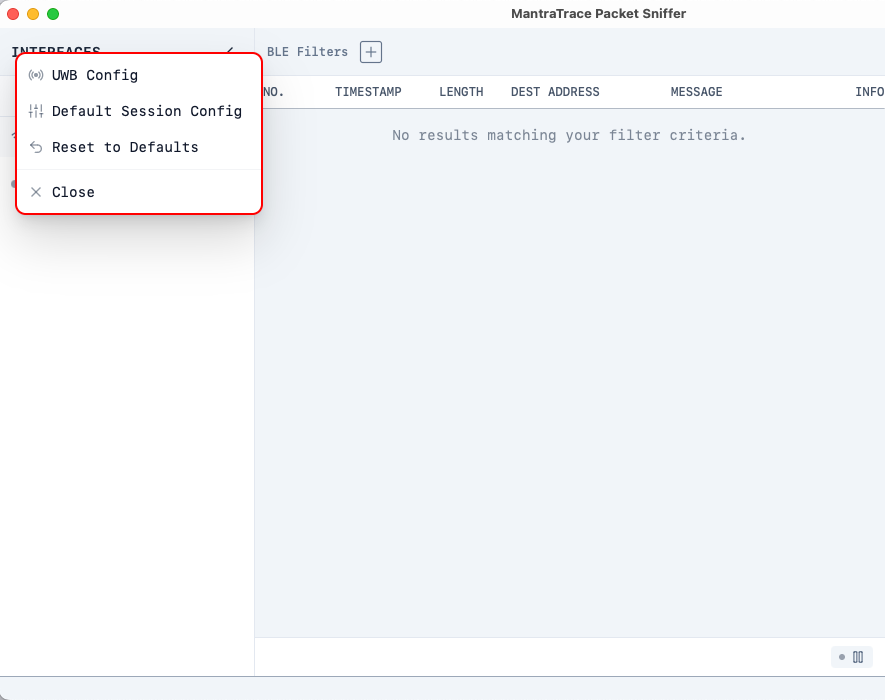Sort packets by TIMESTAMP column

pyautogui.click(x=368, y=91)
